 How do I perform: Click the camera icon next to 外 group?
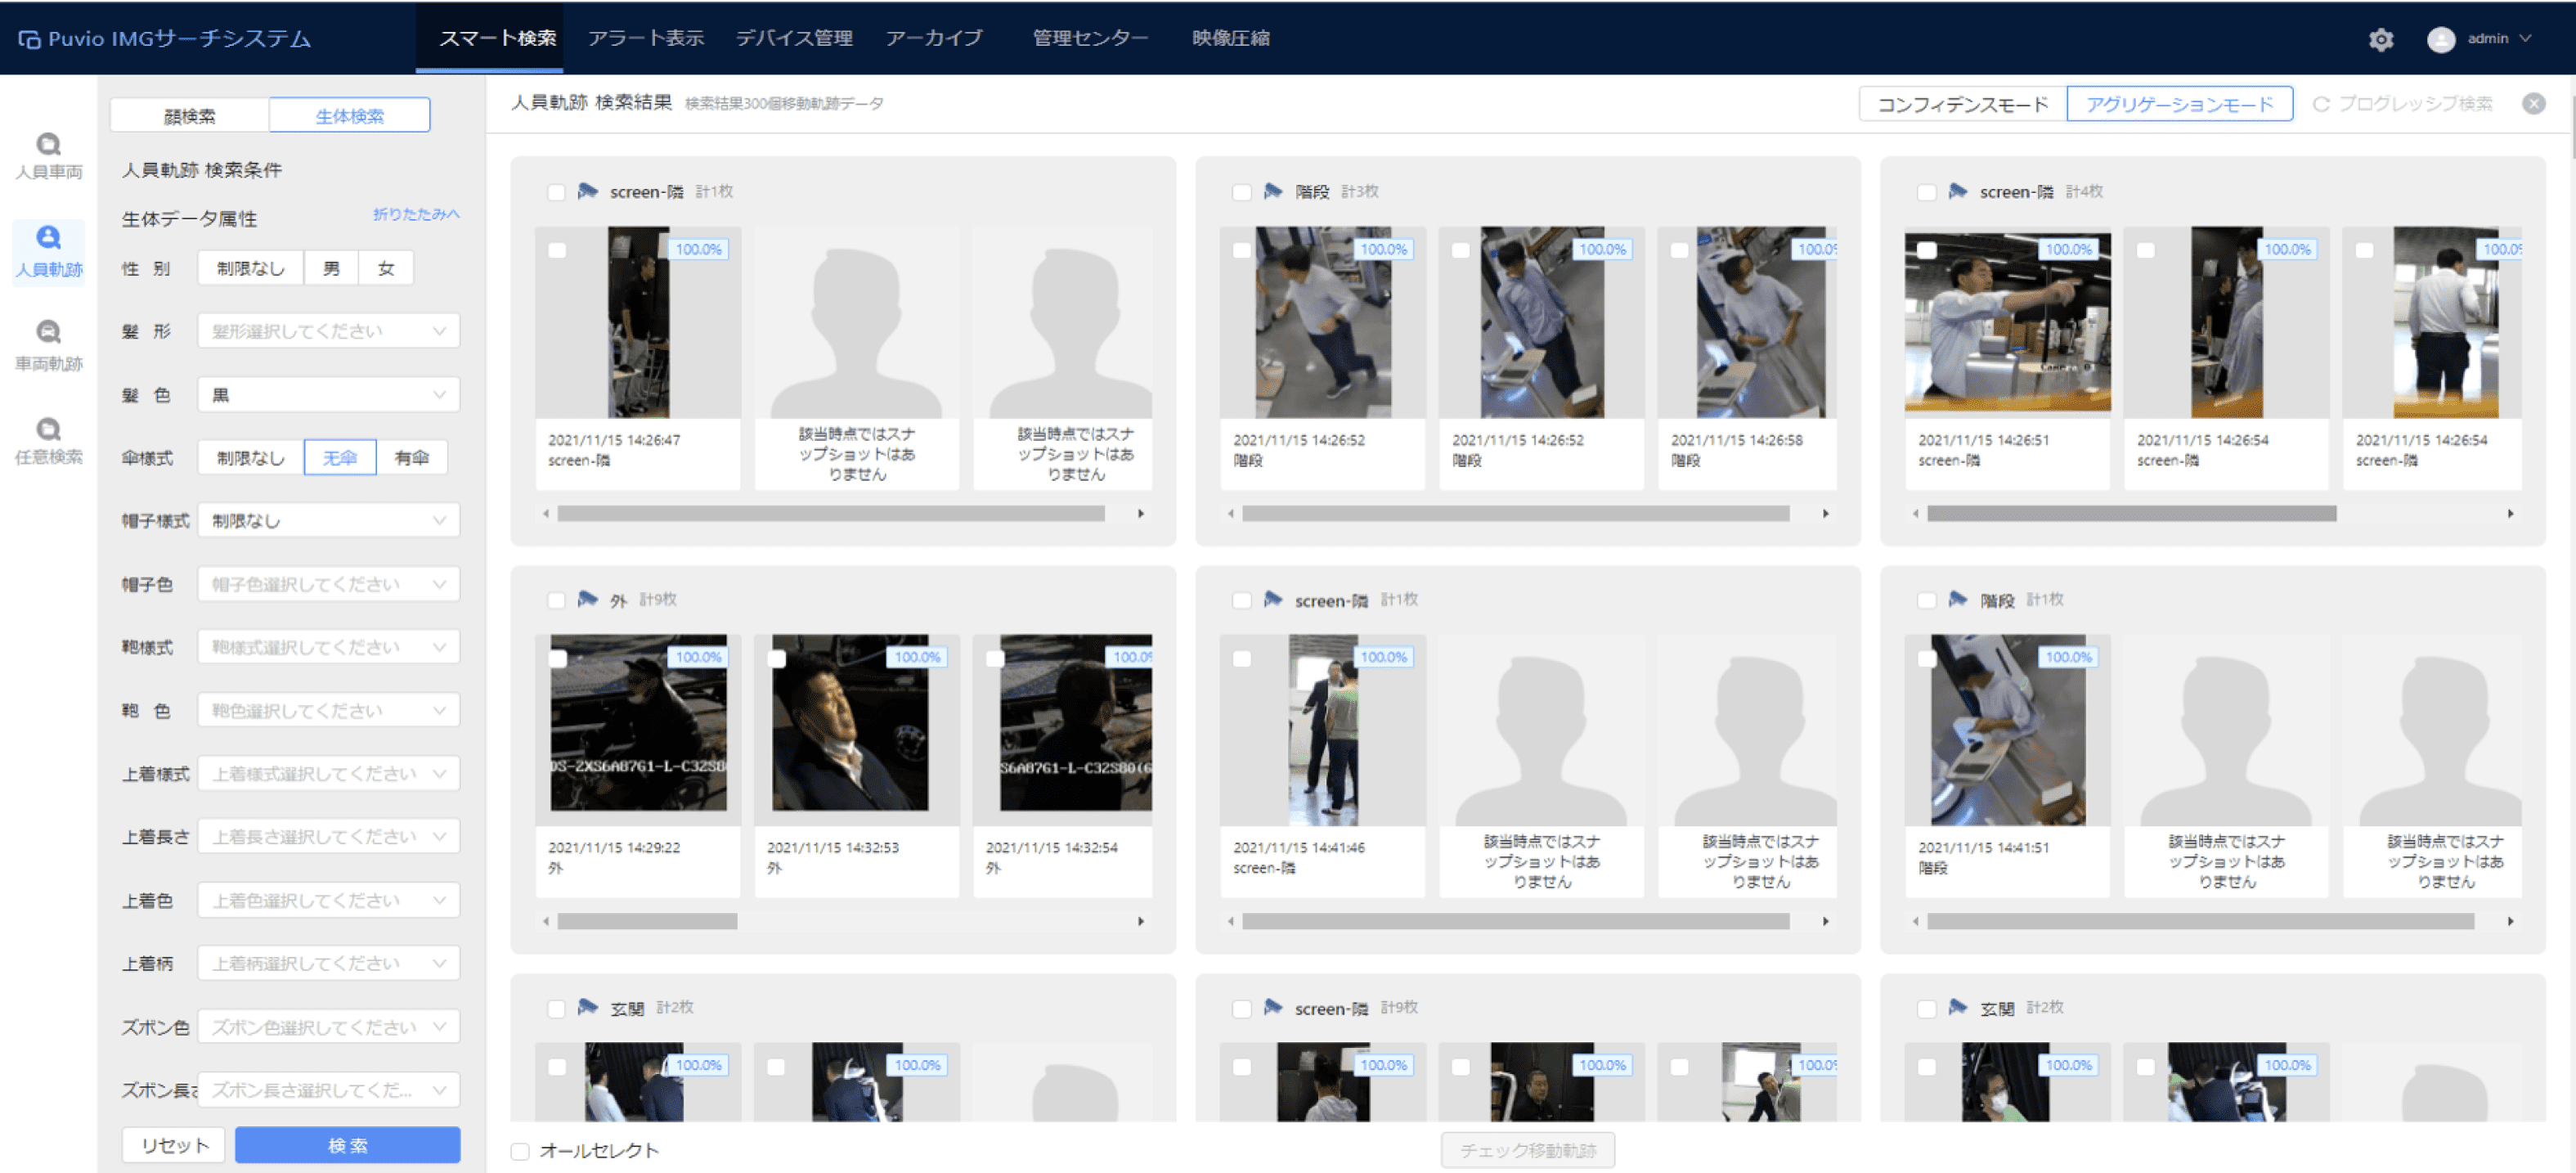click(x=588, y=599)
